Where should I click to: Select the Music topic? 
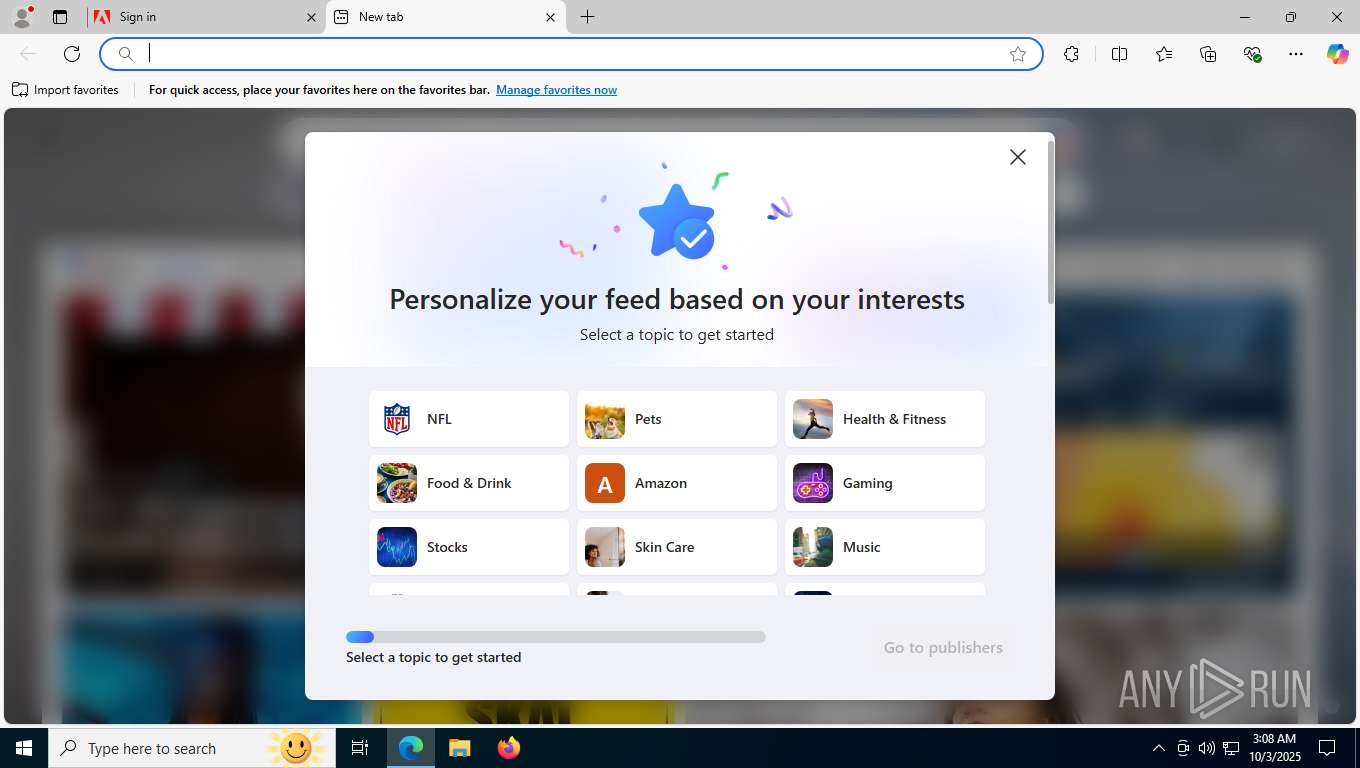coord(885,547)
